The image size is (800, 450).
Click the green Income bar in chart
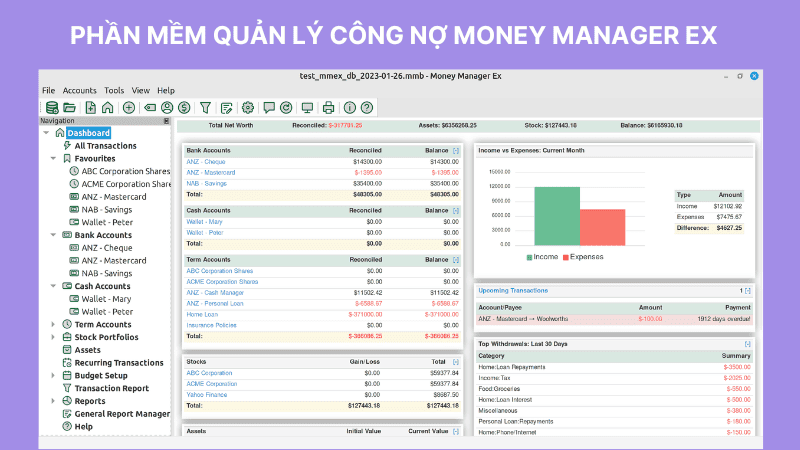(x=557, y=216)
